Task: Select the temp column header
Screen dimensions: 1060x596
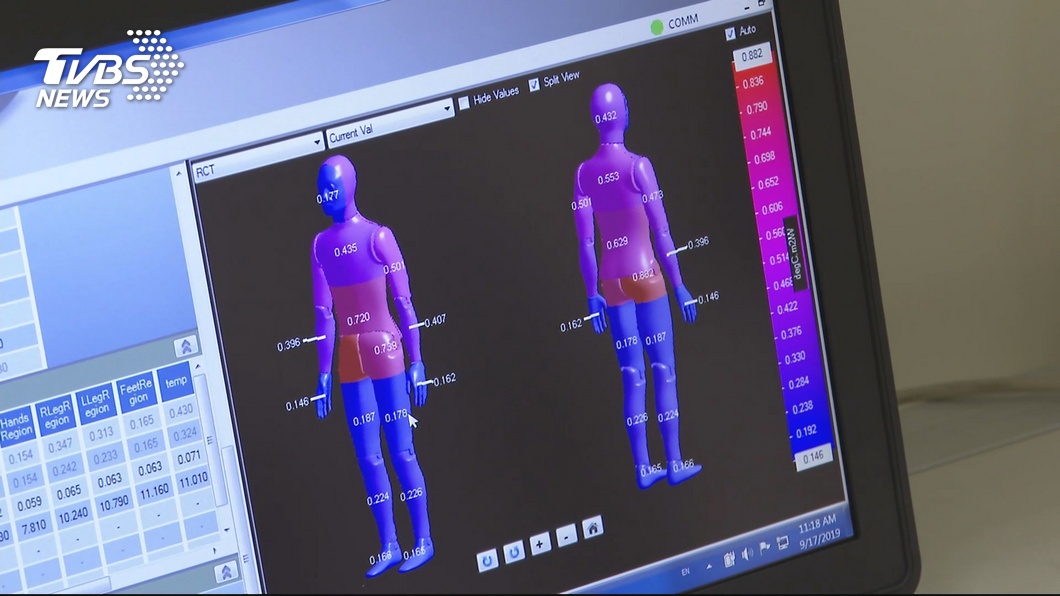Action: click(176, 382)
